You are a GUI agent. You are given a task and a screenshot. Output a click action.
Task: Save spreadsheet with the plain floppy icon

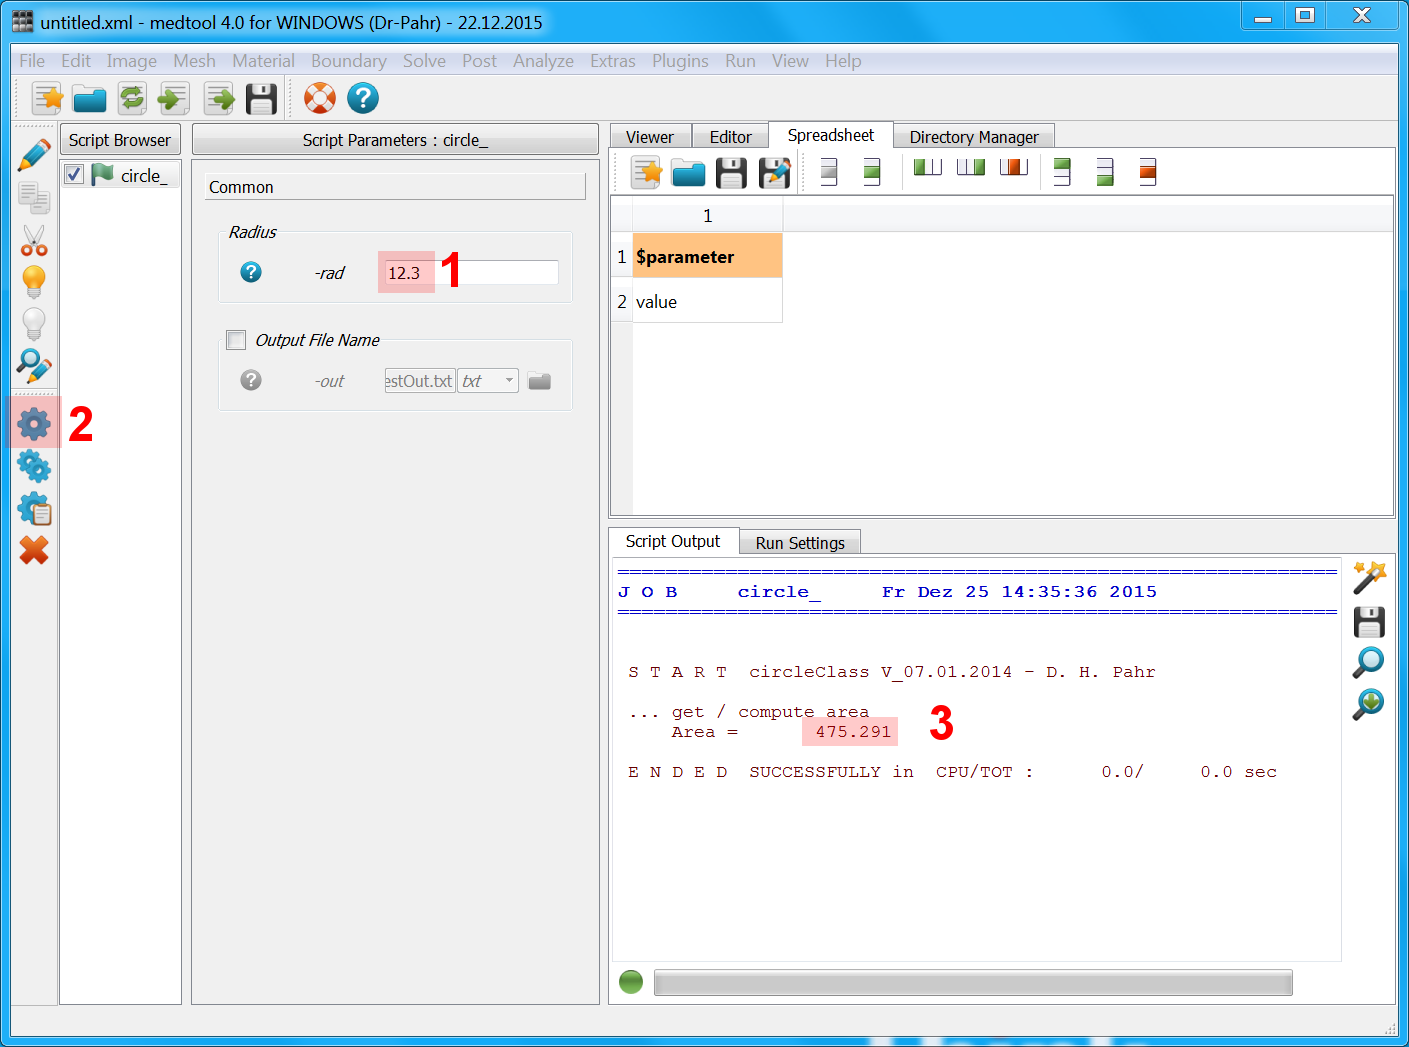pos(731,173)
